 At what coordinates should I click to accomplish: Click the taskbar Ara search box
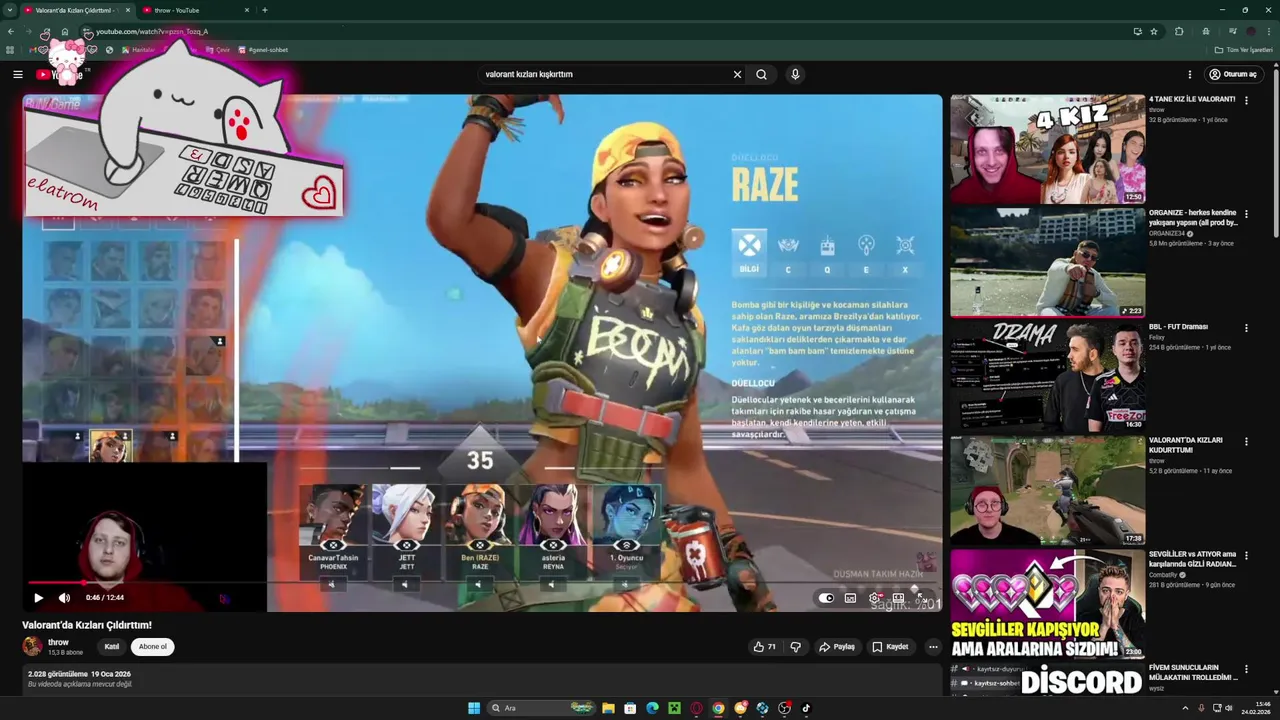pyautogui.click(x=540, y=708)
